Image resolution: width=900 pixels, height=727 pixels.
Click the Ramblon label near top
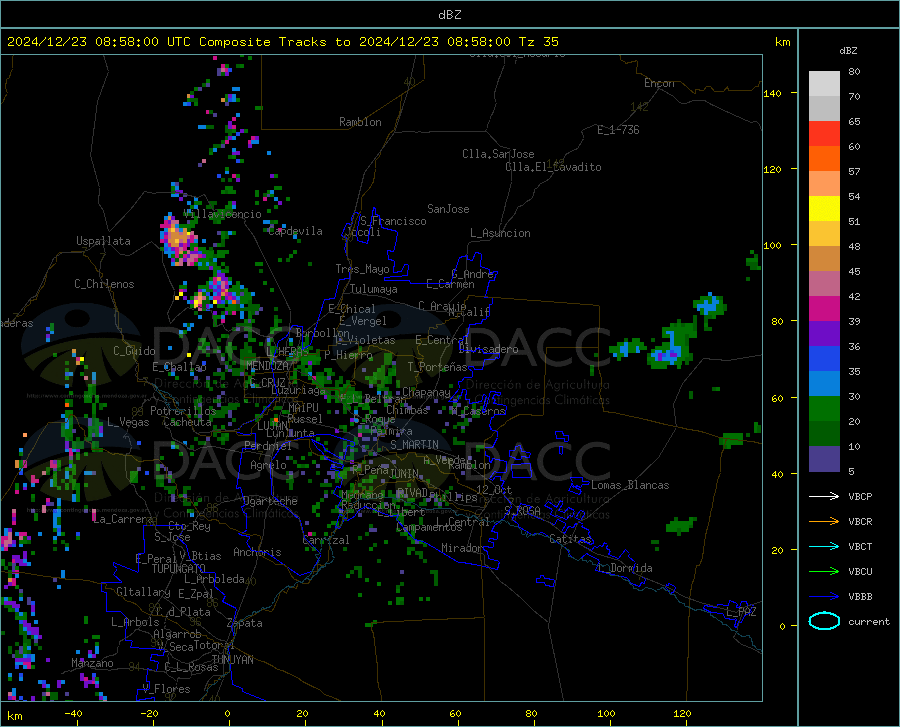click(360, 122)
